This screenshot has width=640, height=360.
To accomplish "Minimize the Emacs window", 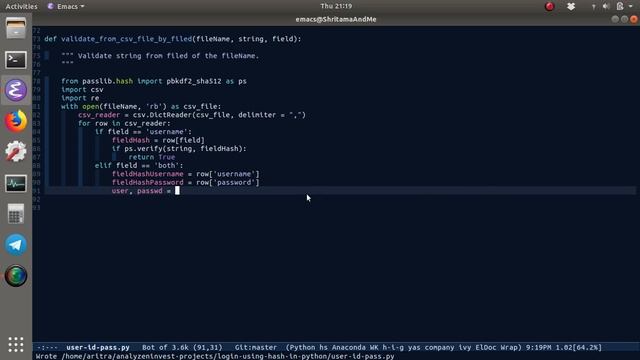I will 615,19.
